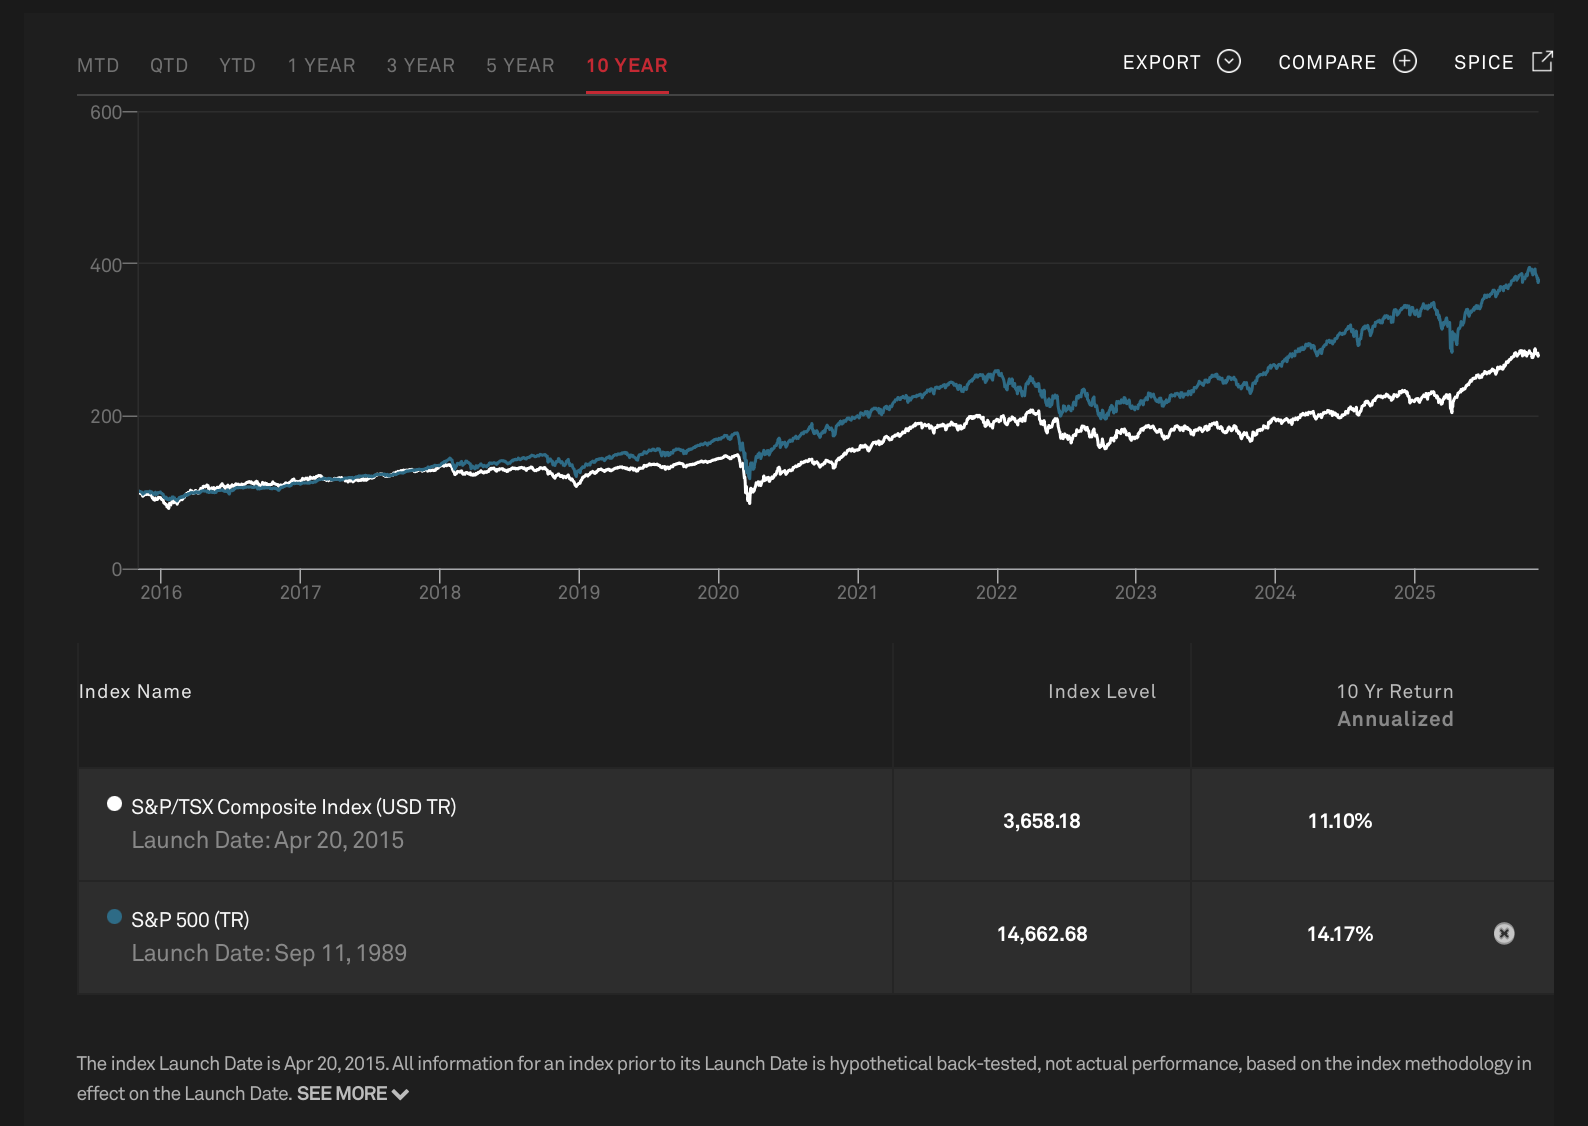Click white dot beside S&P/TSX Composite
Viewport: 1588px width, 1126px height.
tap(114, 804)
